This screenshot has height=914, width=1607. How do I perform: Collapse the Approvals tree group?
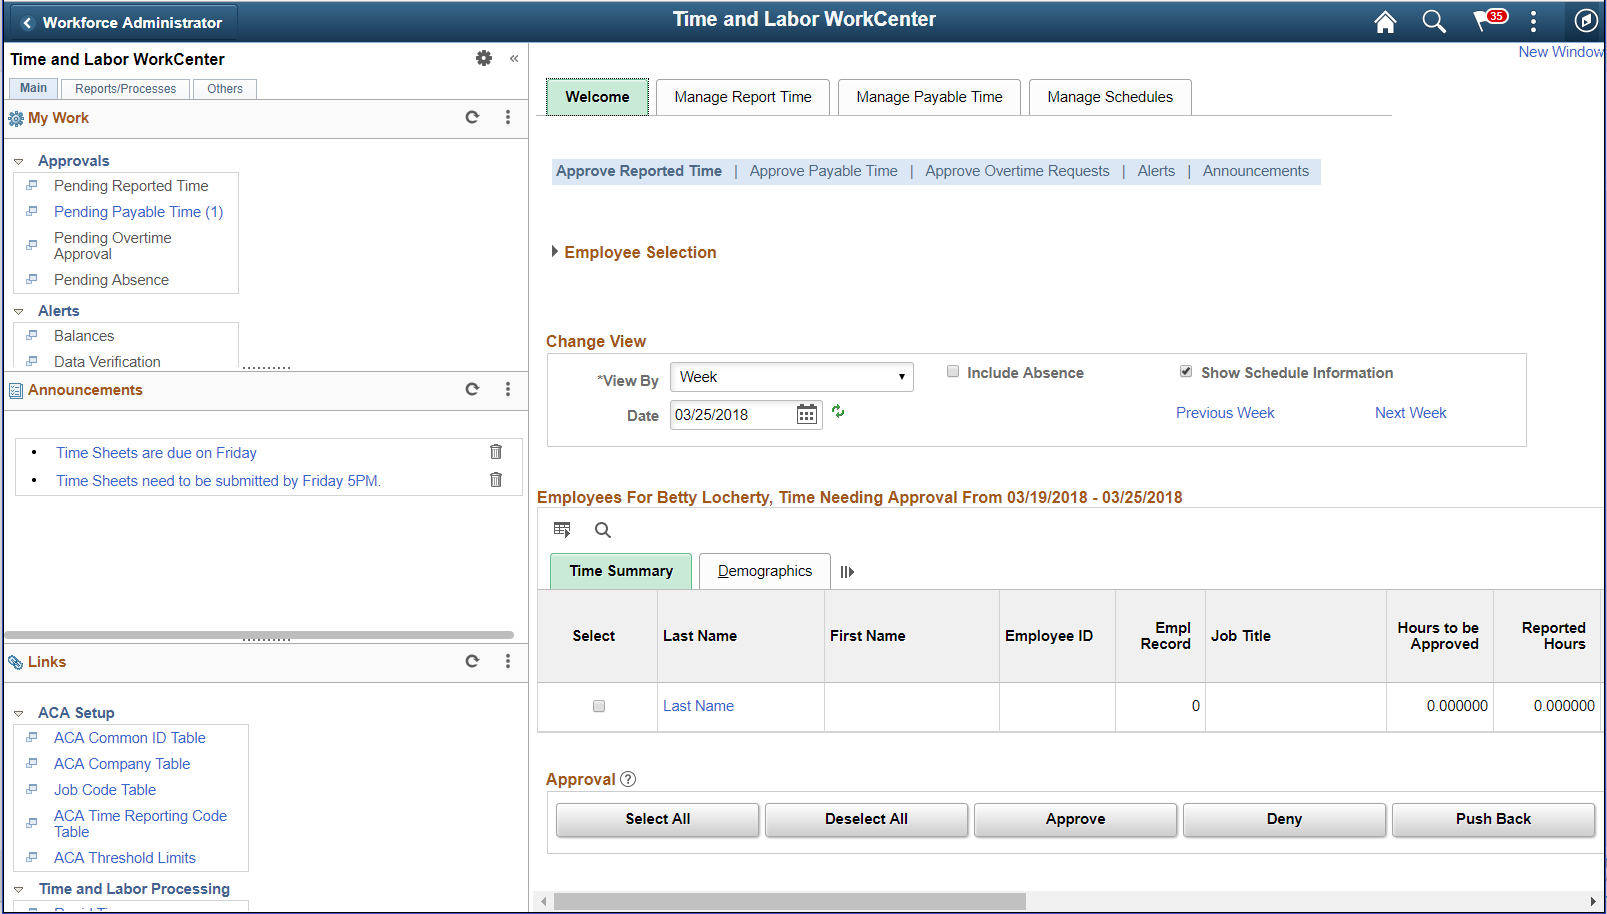point(19,161)
